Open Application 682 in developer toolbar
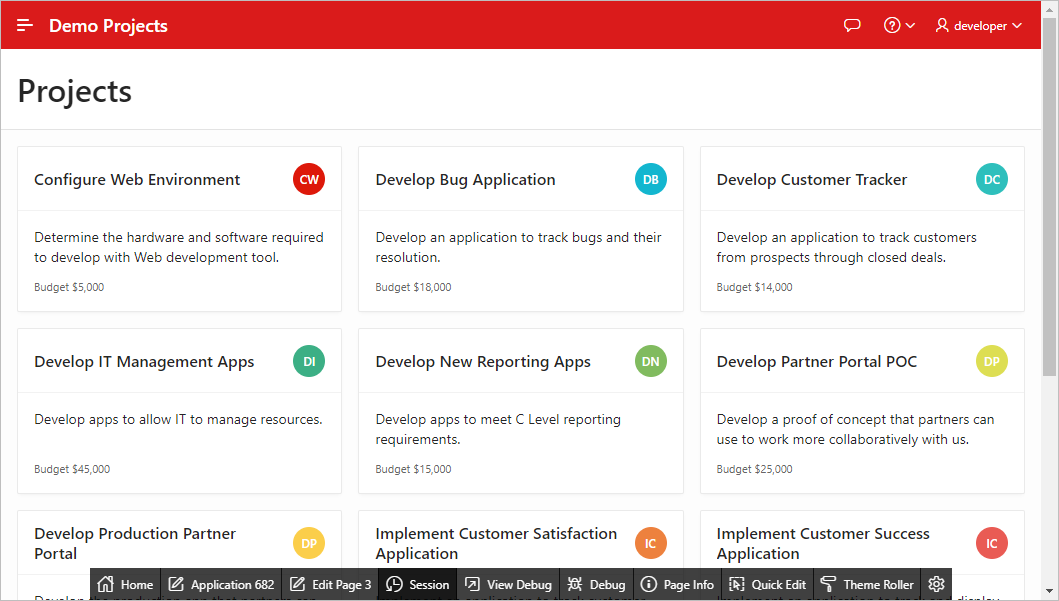The height and width of the screenshot is (601, 1059). (x=221, y=584)
